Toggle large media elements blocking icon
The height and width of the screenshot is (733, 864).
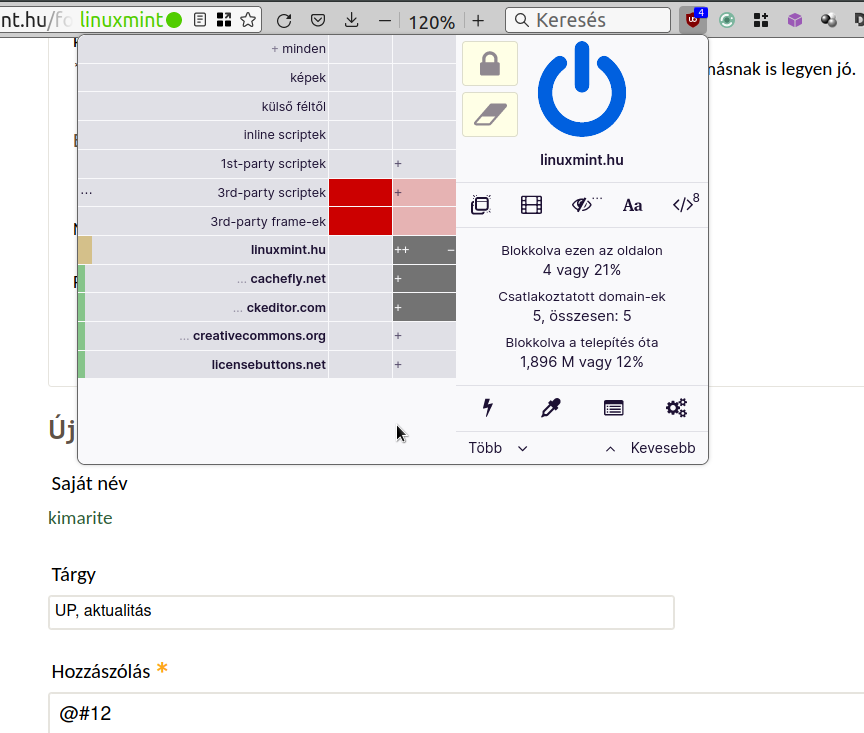coord(531,205)
